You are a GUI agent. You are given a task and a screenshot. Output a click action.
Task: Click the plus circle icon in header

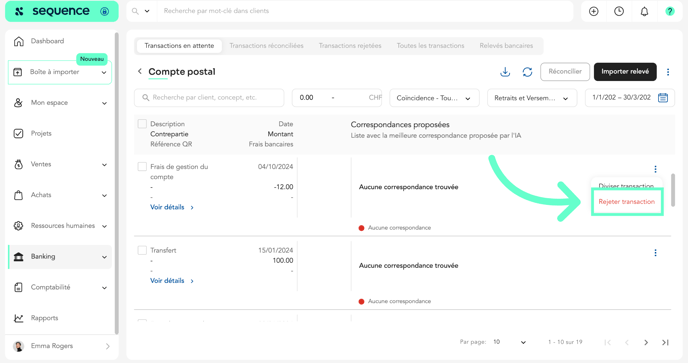point(594,11)
